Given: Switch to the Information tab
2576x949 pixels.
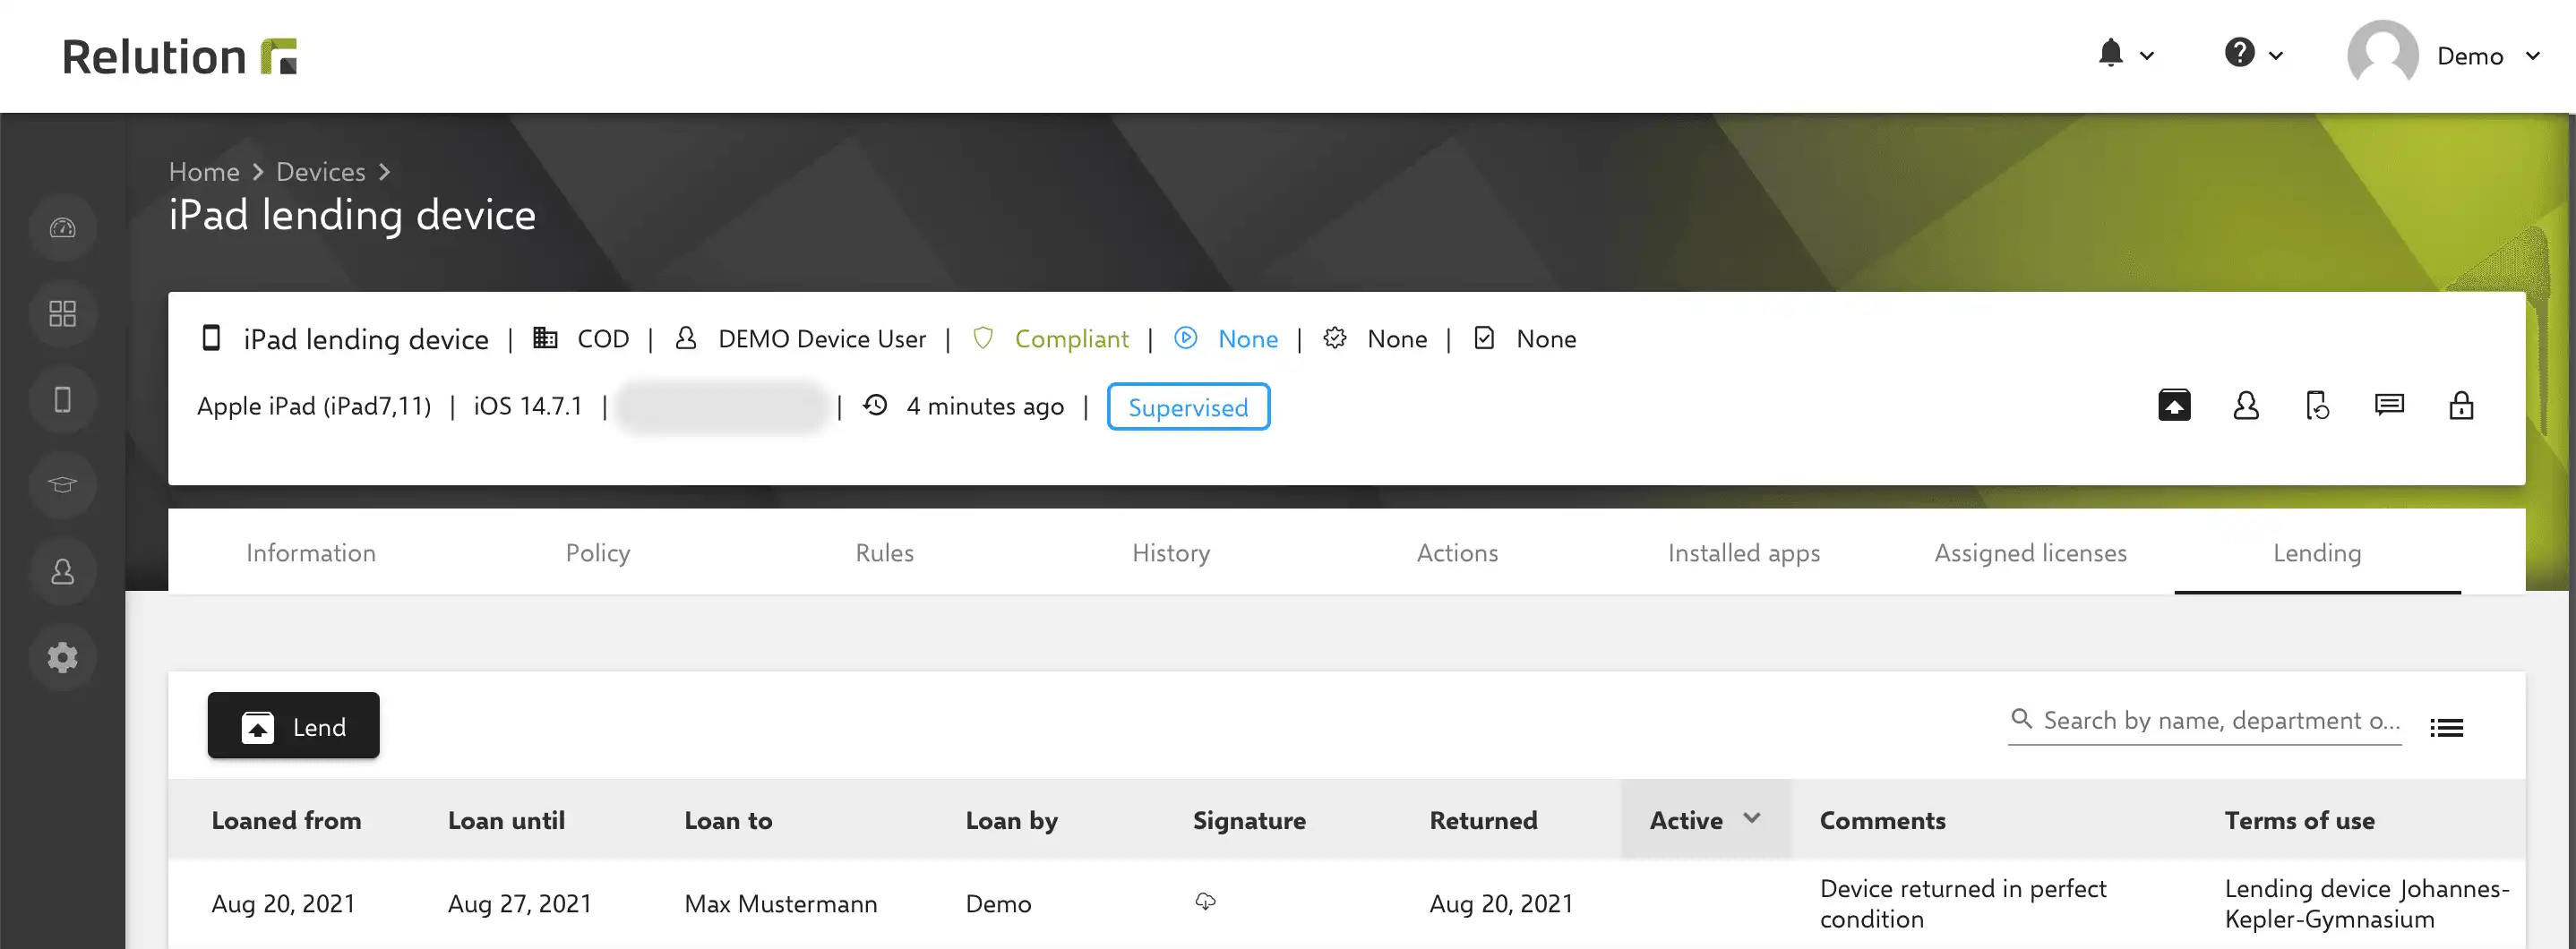Looking at the screenshot, I should (311, 553).
